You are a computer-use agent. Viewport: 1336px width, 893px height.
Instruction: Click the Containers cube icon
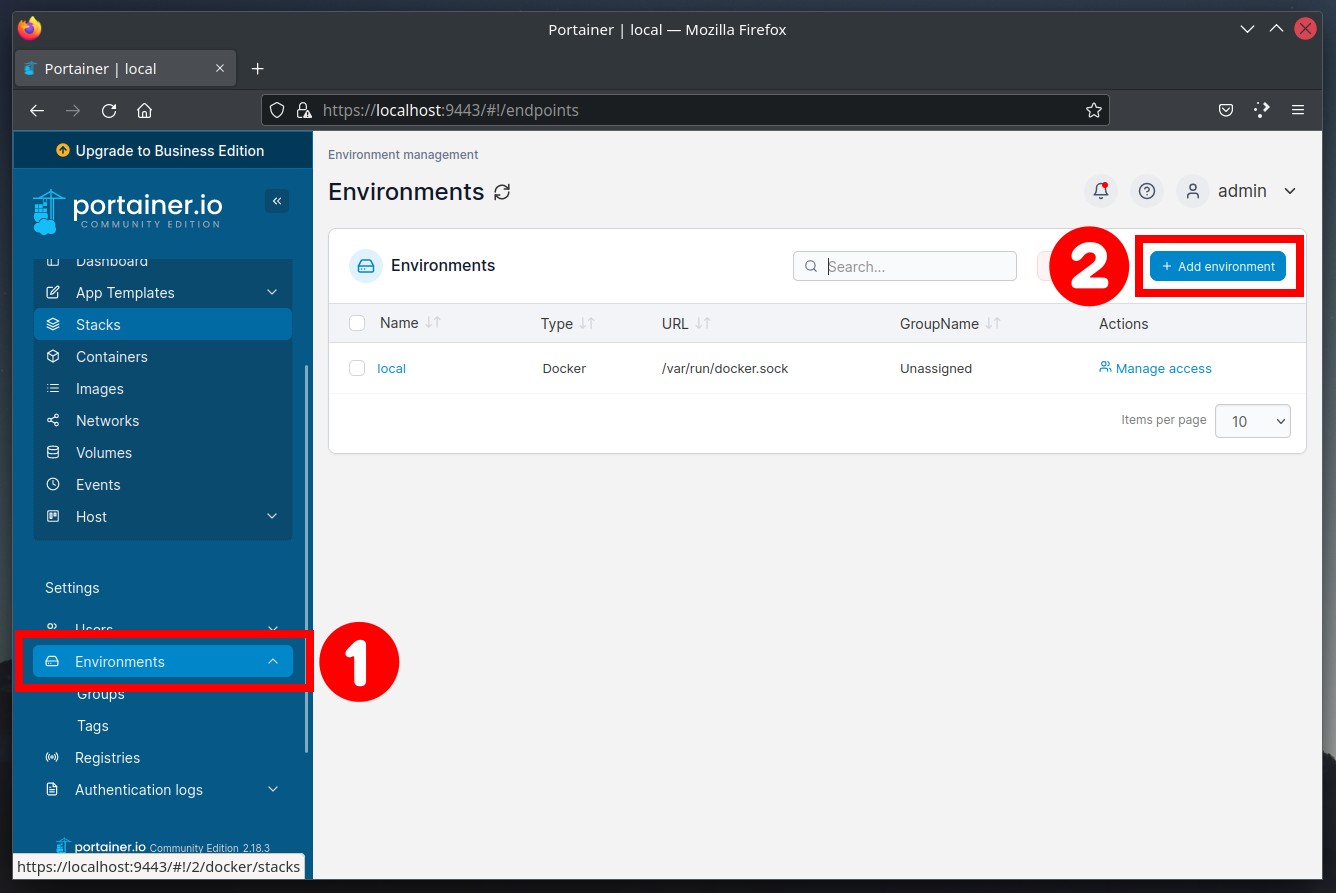(54, 357)
